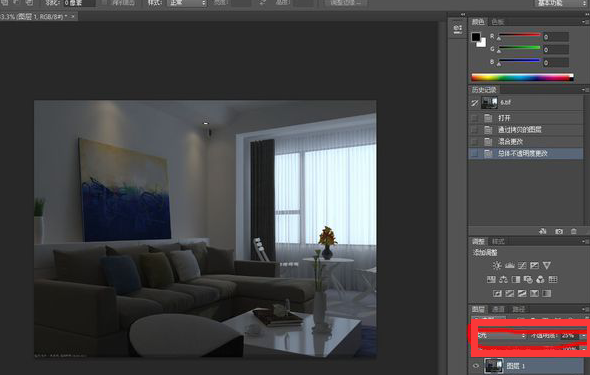590x375 pixels.
Task: Delete current history state with trash icon
Action: [x=573, y=231]
